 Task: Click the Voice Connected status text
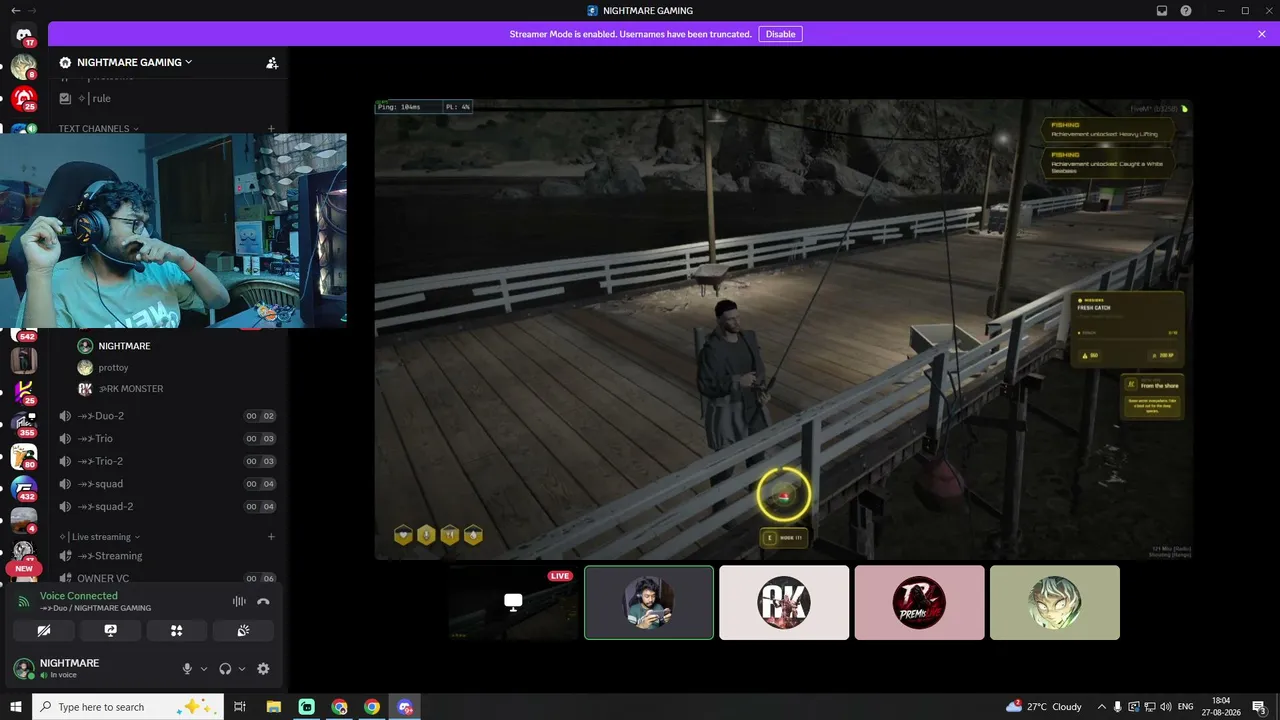pos(79,596)
